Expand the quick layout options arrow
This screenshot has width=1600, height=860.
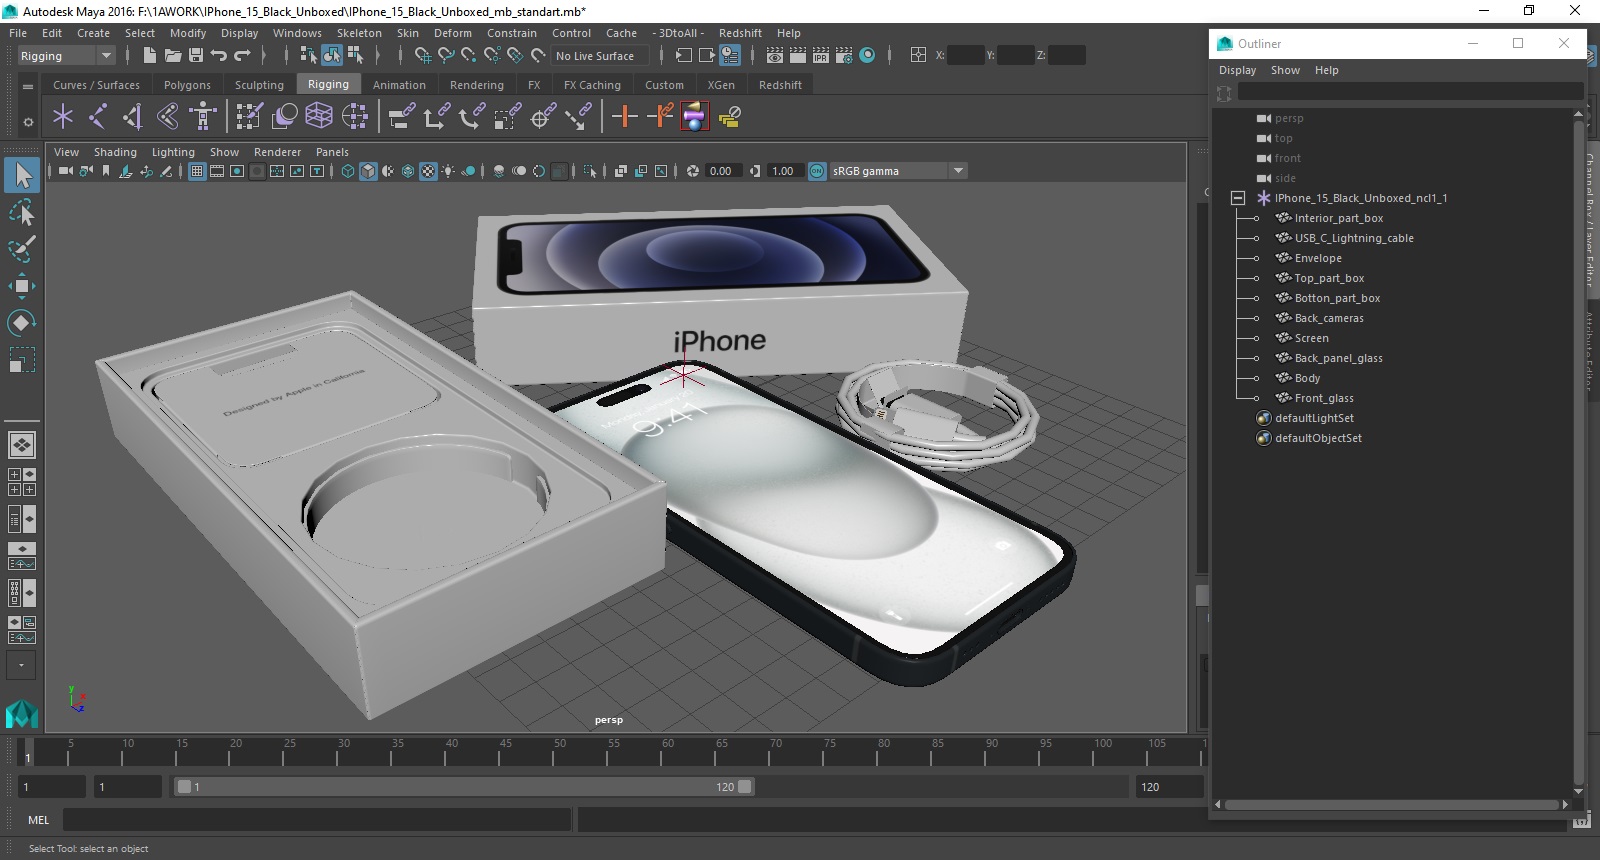coord(22,665)
